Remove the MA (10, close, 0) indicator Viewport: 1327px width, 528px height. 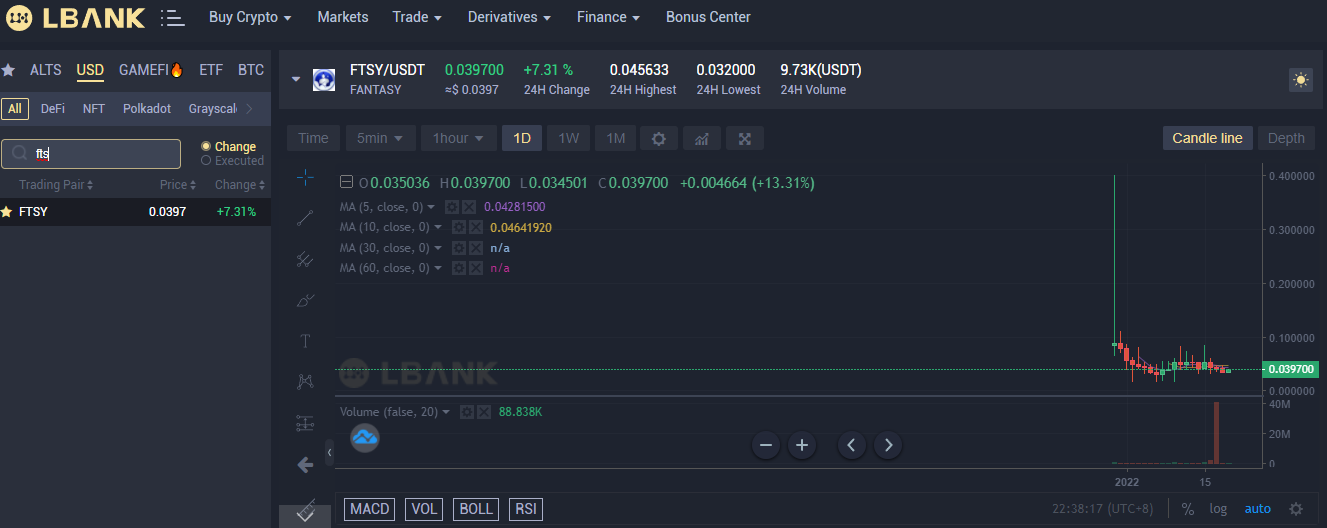pos(476,227)
